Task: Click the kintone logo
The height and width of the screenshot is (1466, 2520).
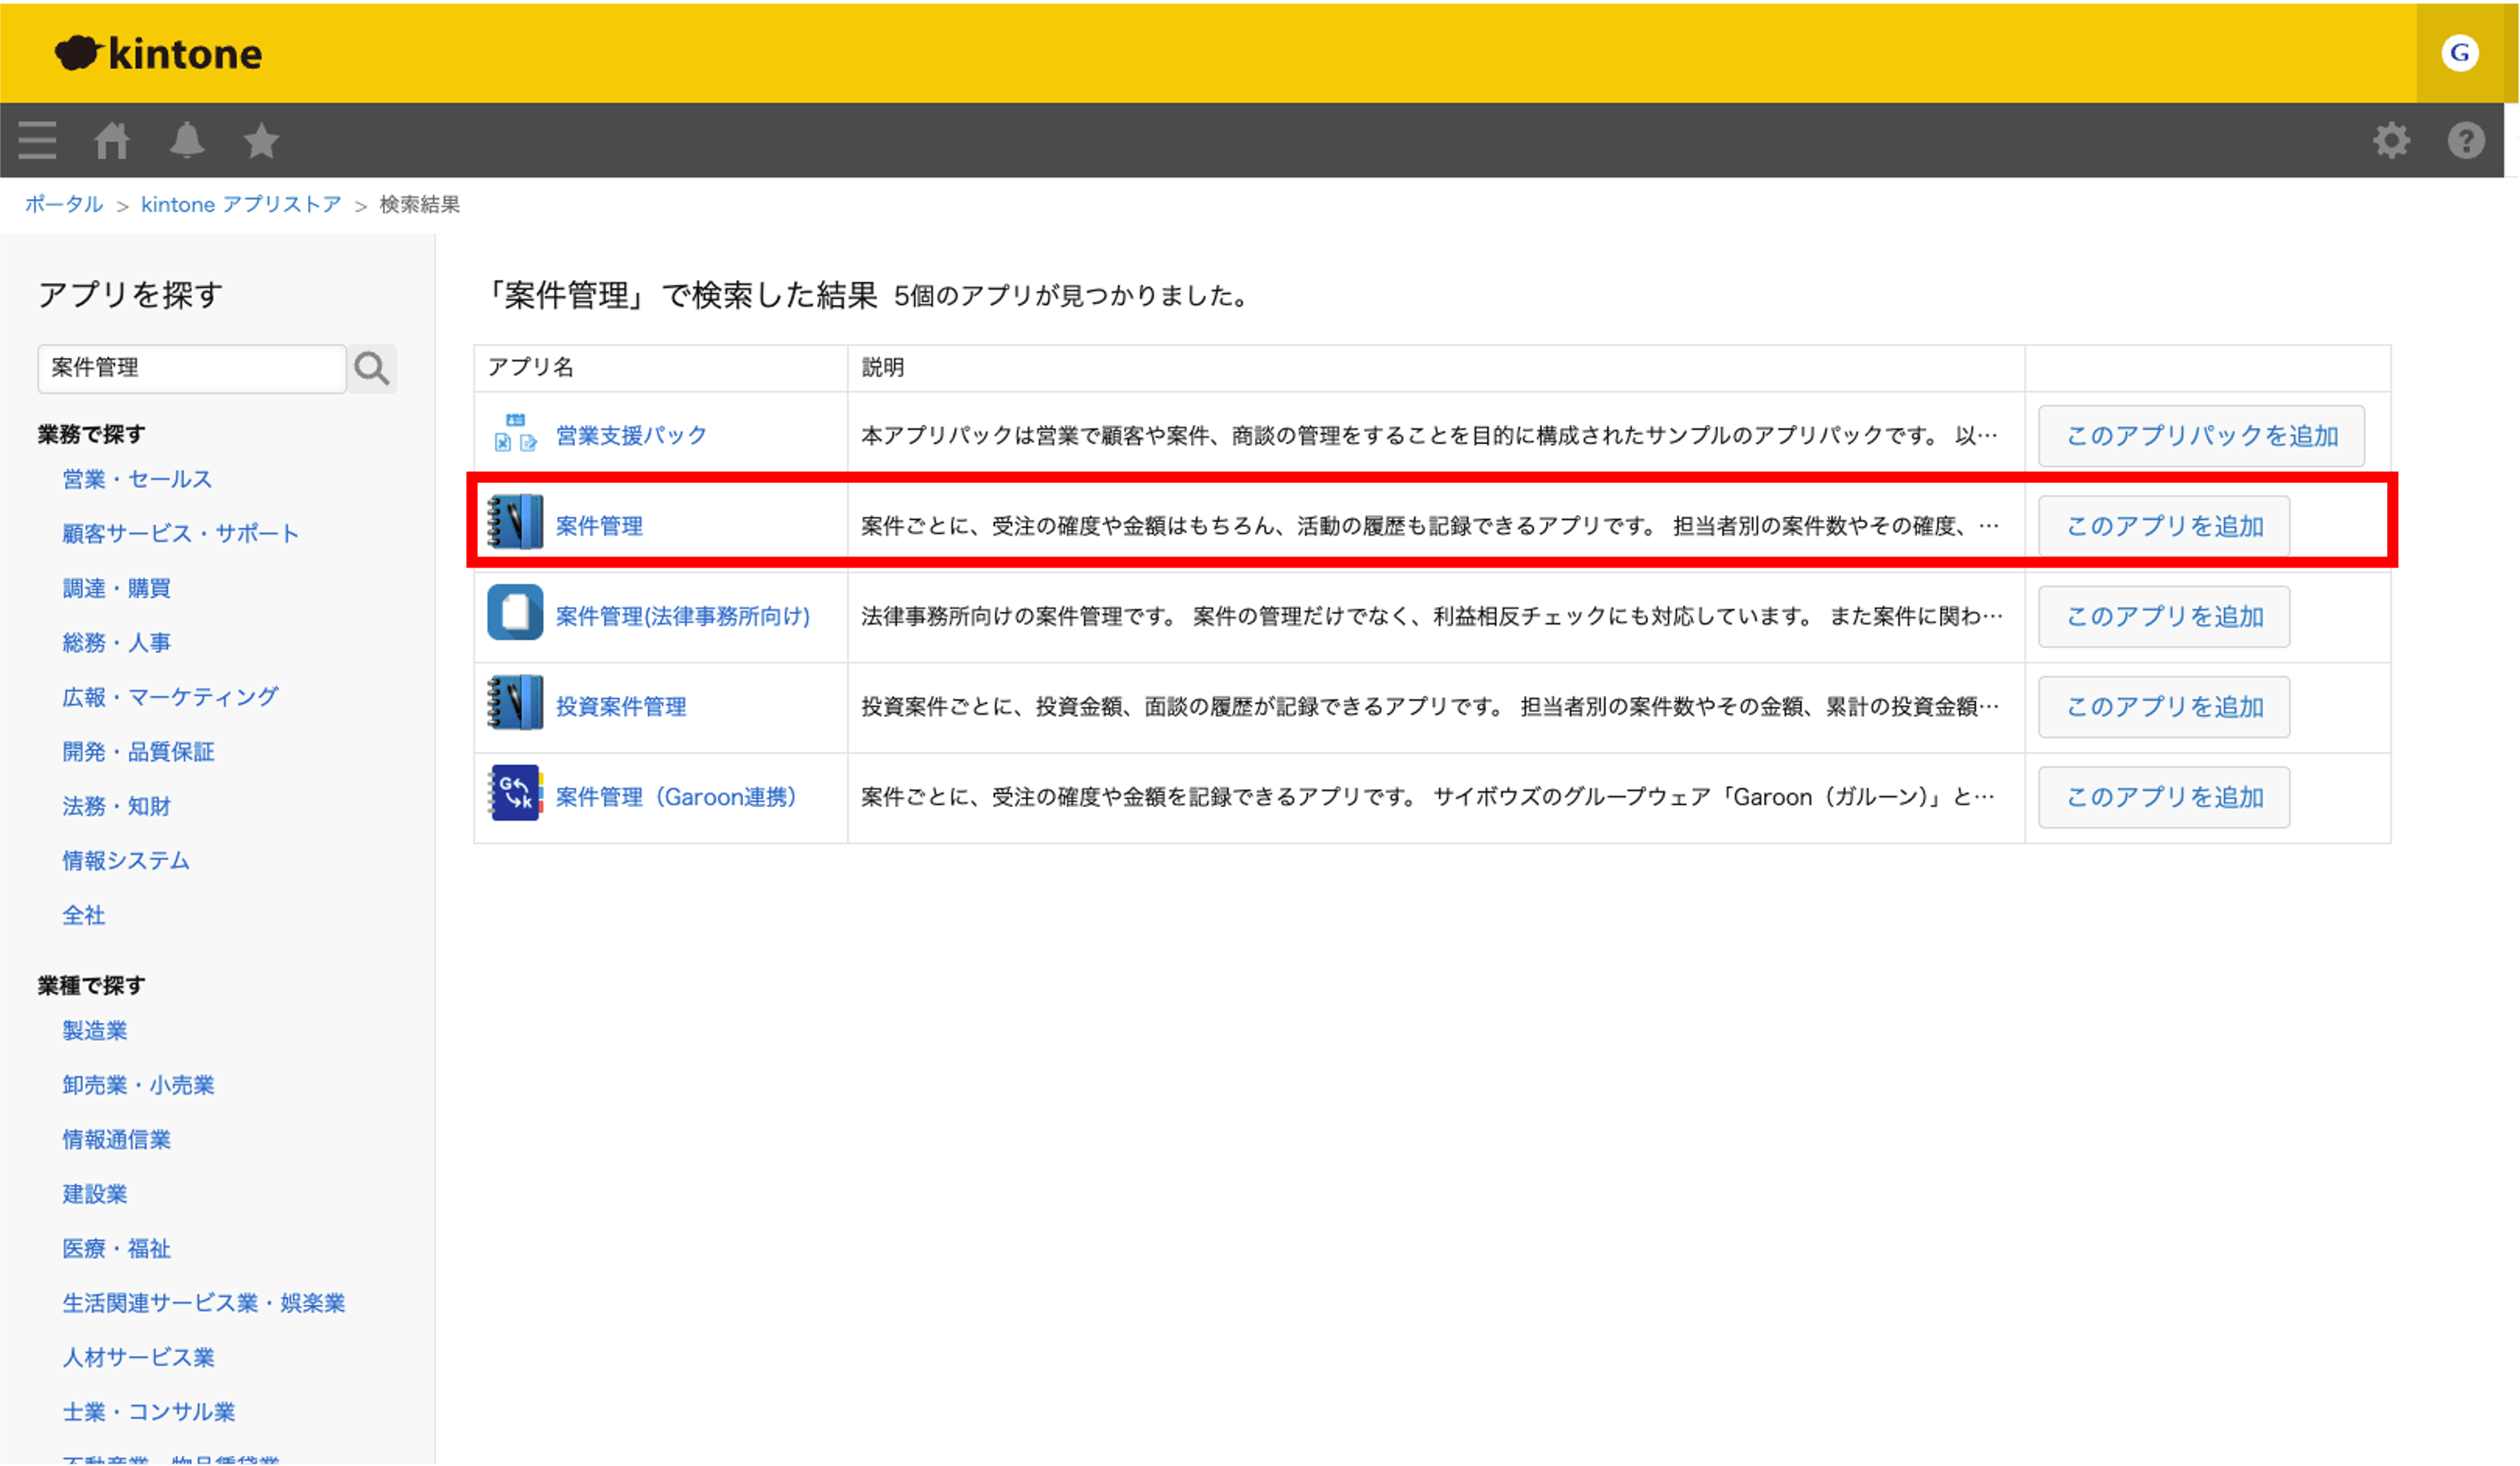Action: [x=158, y=53]
